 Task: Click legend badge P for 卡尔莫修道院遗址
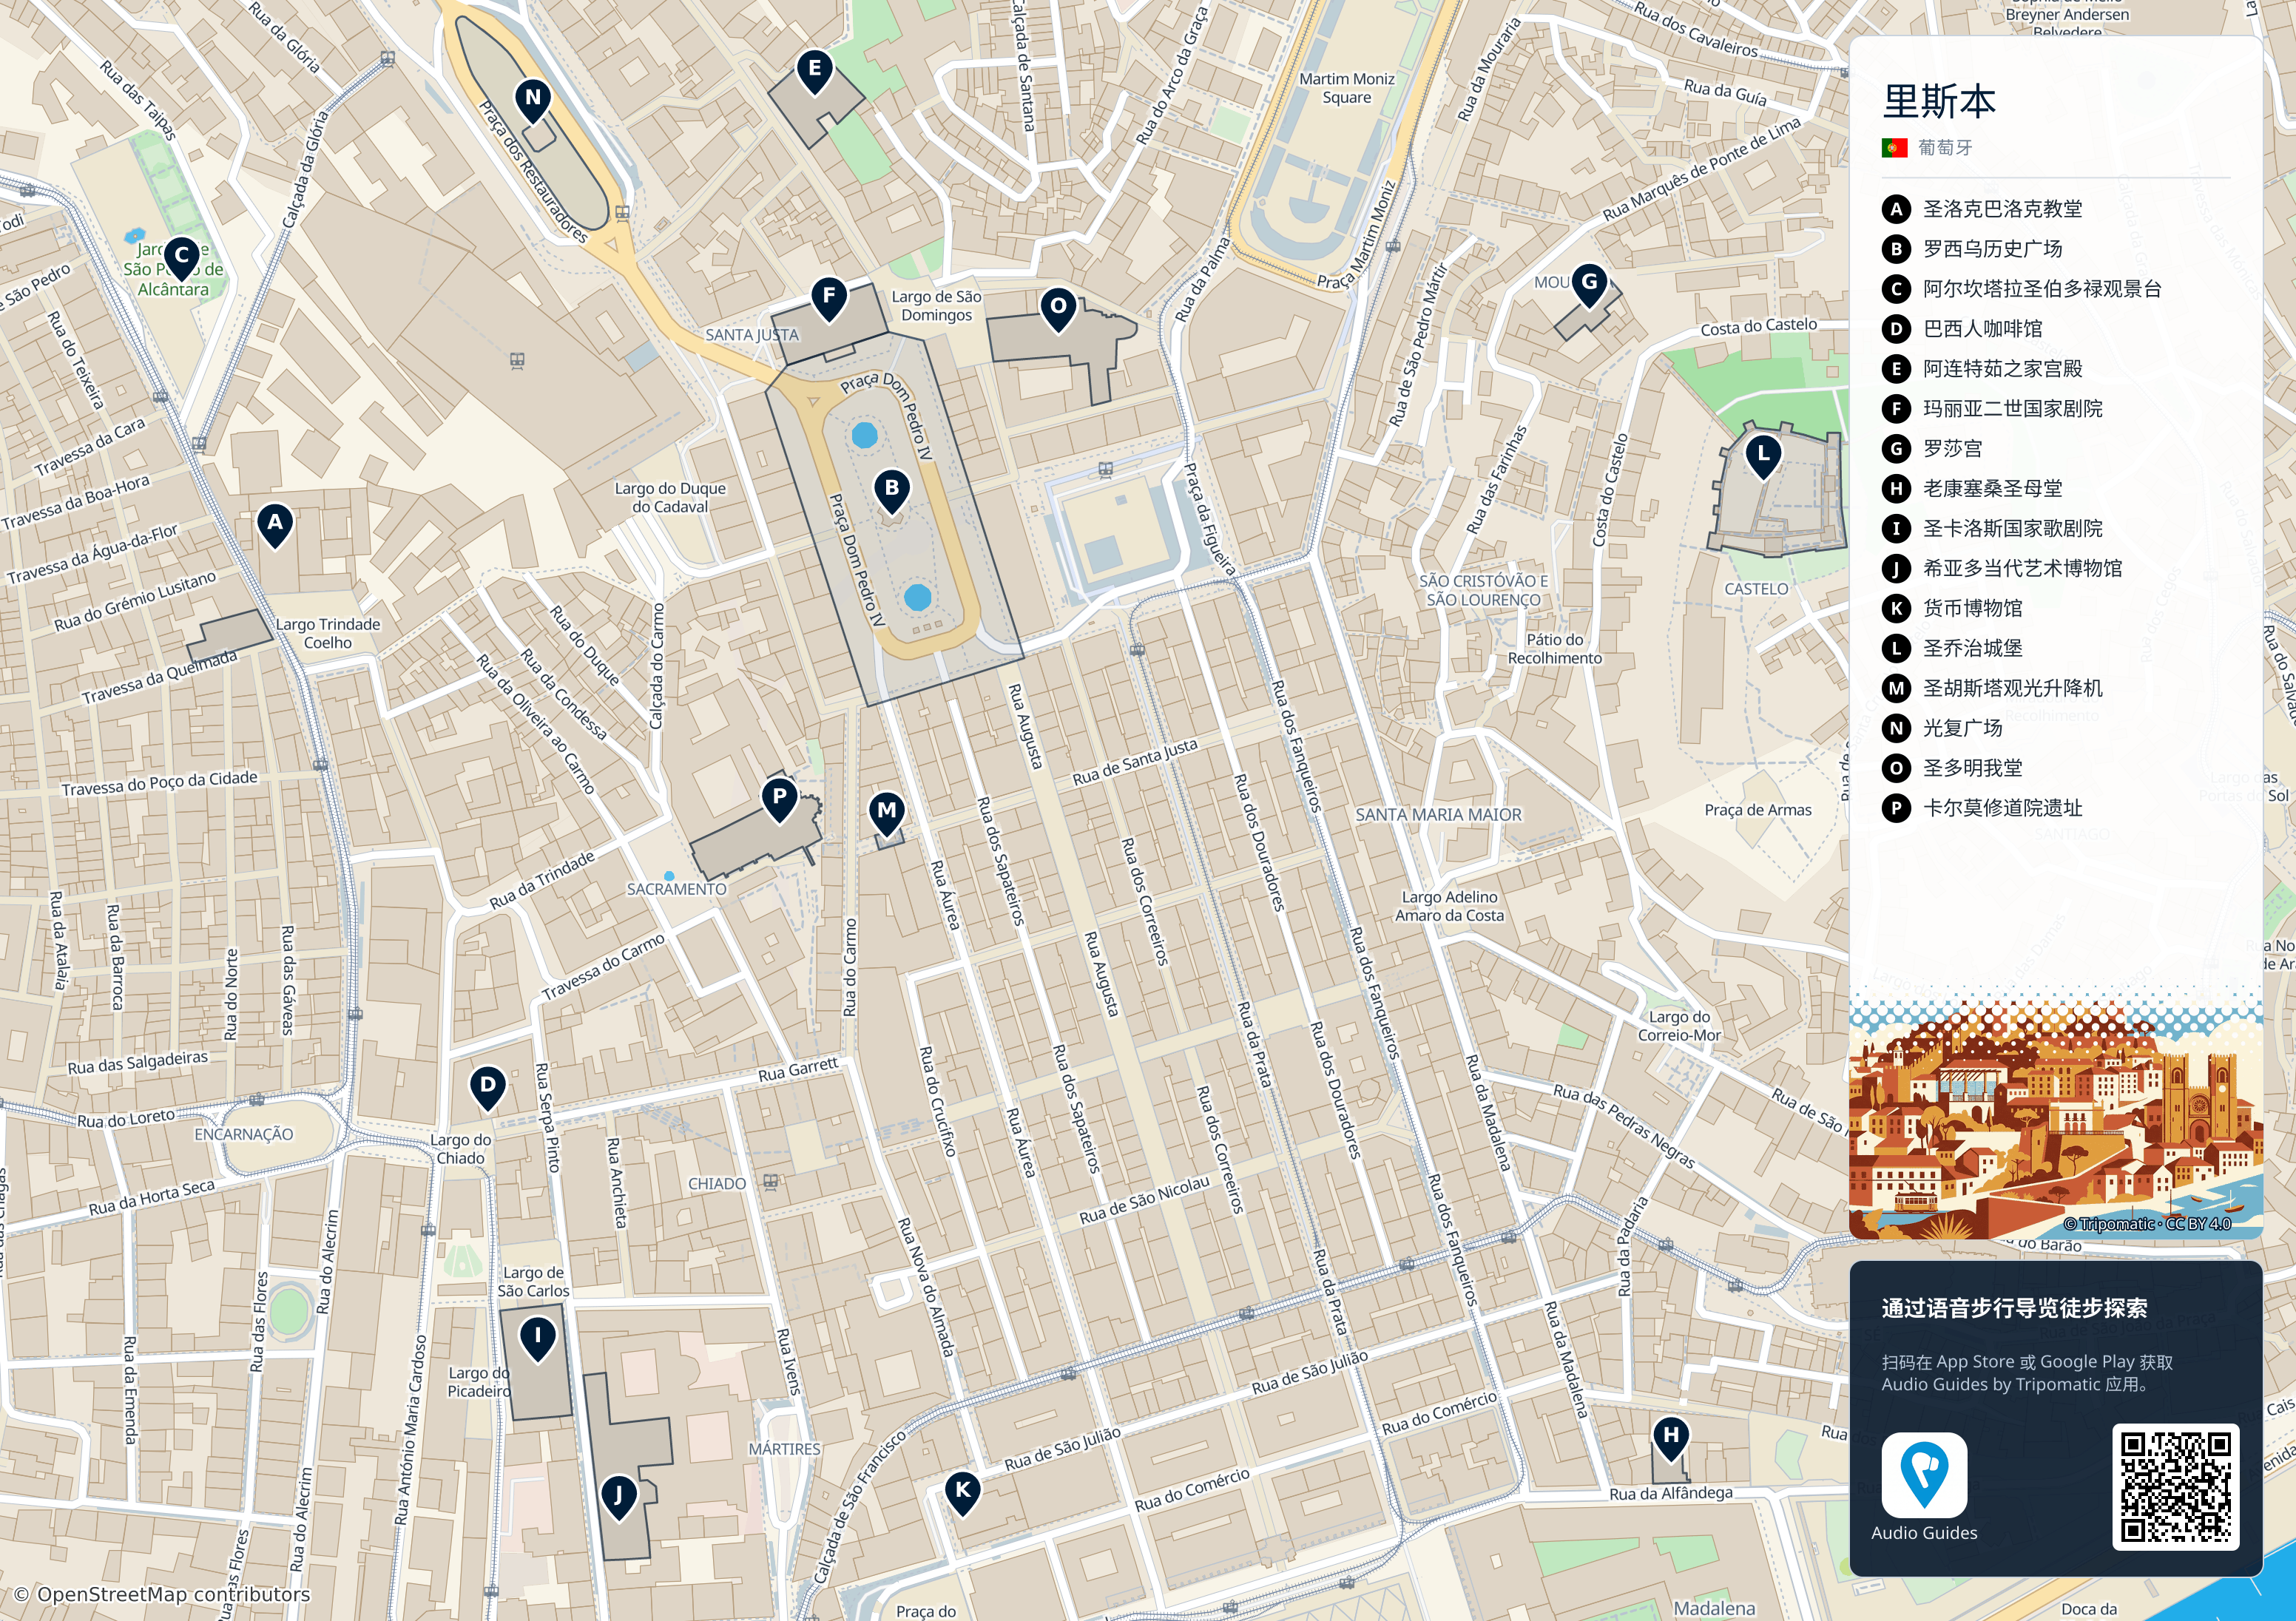[x=1896, y=809]
